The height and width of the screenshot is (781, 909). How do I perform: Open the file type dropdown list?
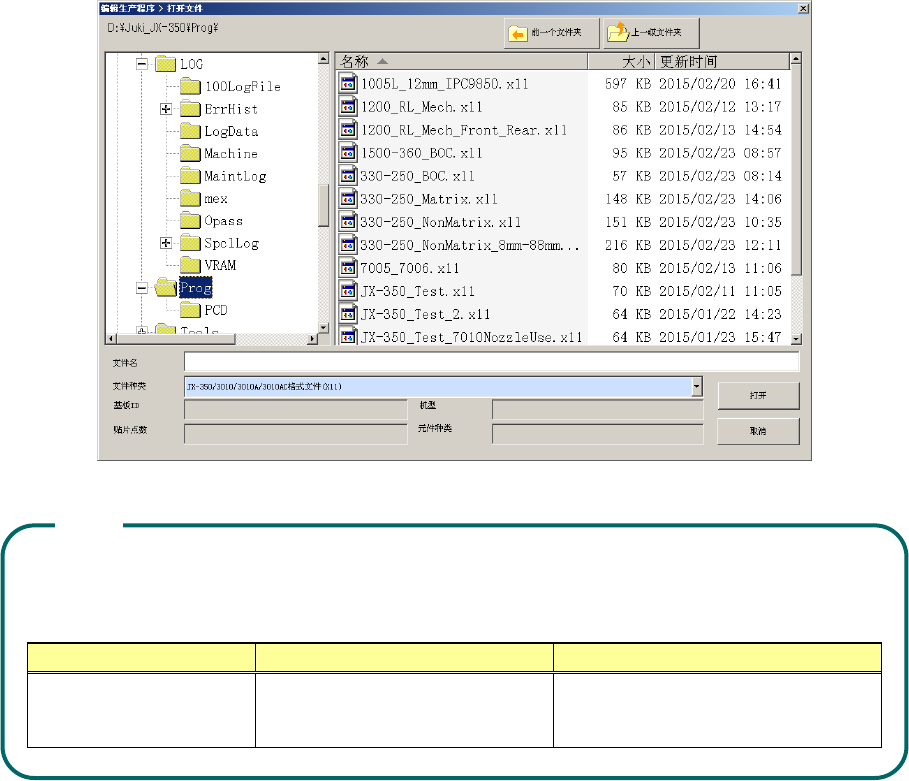pyautogui.click(x=697, y=386)
